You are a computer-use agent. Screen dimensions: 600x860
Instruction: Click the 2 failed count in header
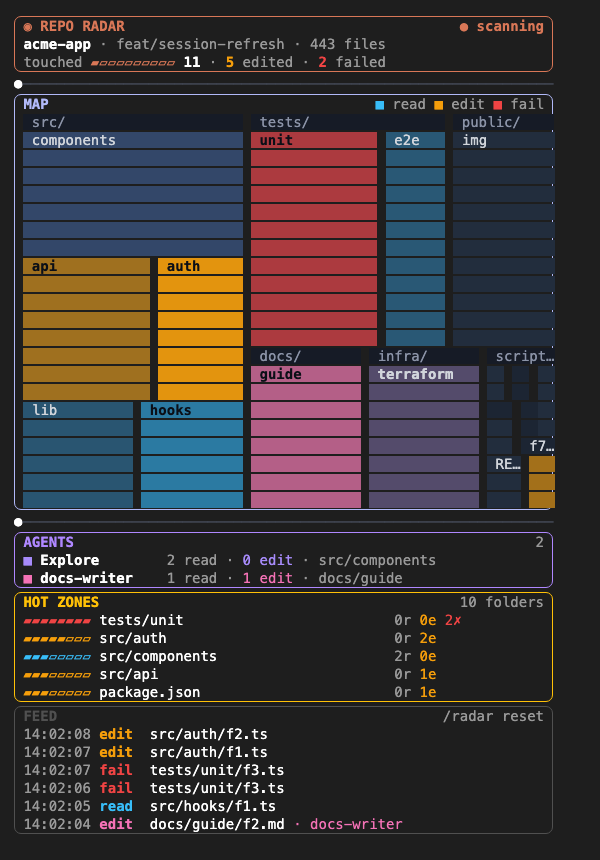[x=352, y=63]
